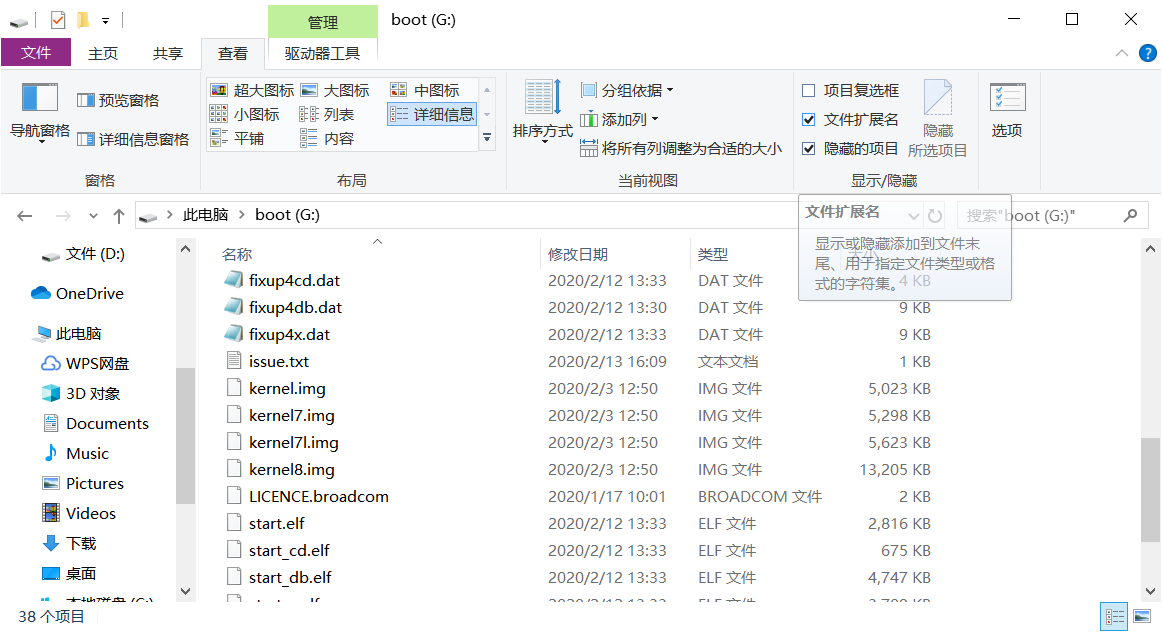Select WPS网盘 in navigation pane
This screenshot has width=1162, height=632.
(x=85, y=364)
